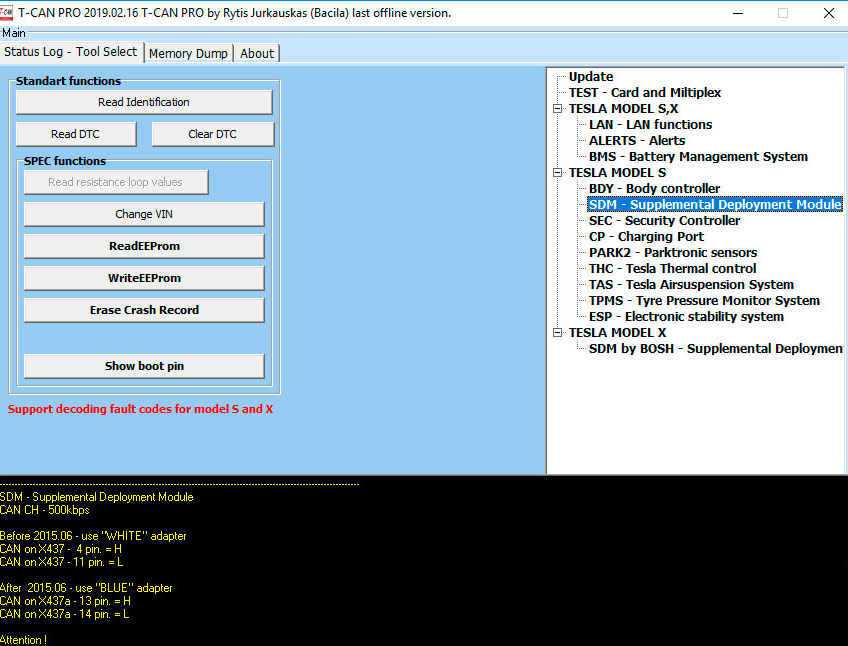
Task: Switch to the Memory Dump tab
Action: pyautogui.click(x=188, y=54)
